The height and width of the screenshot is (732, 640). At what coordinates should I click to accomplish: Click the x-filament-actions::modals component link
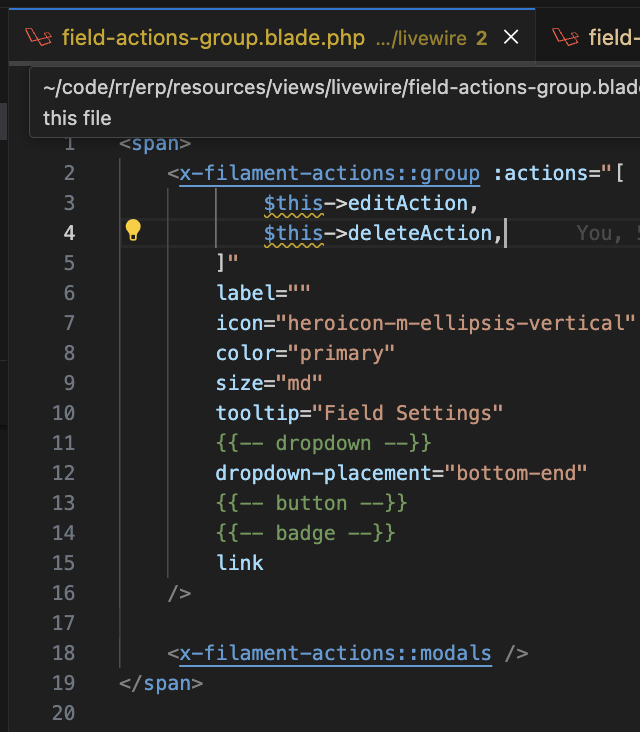click(x=335, y=653)
